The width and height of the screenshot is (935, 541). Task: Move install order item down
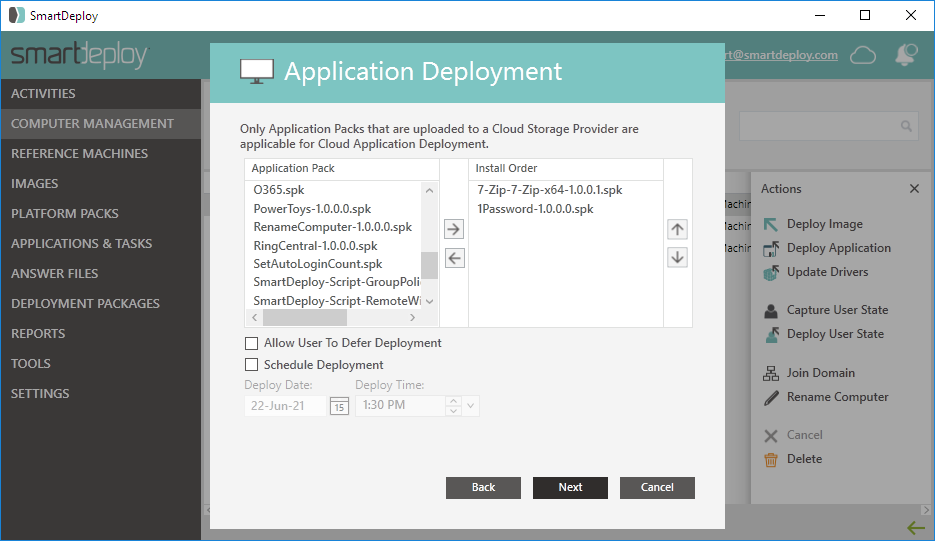pos(677,258)
